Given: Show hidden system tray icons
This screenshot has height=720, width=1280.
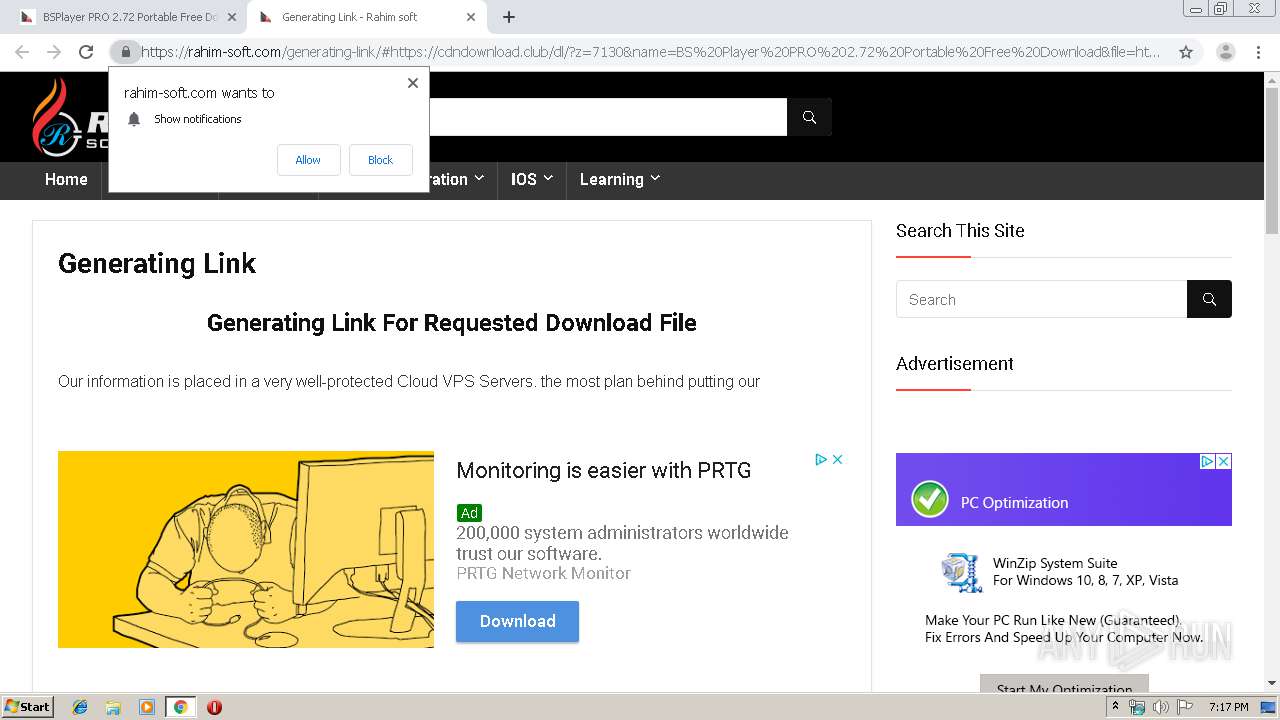Looking at the screenshot, I should point(1115,707).
